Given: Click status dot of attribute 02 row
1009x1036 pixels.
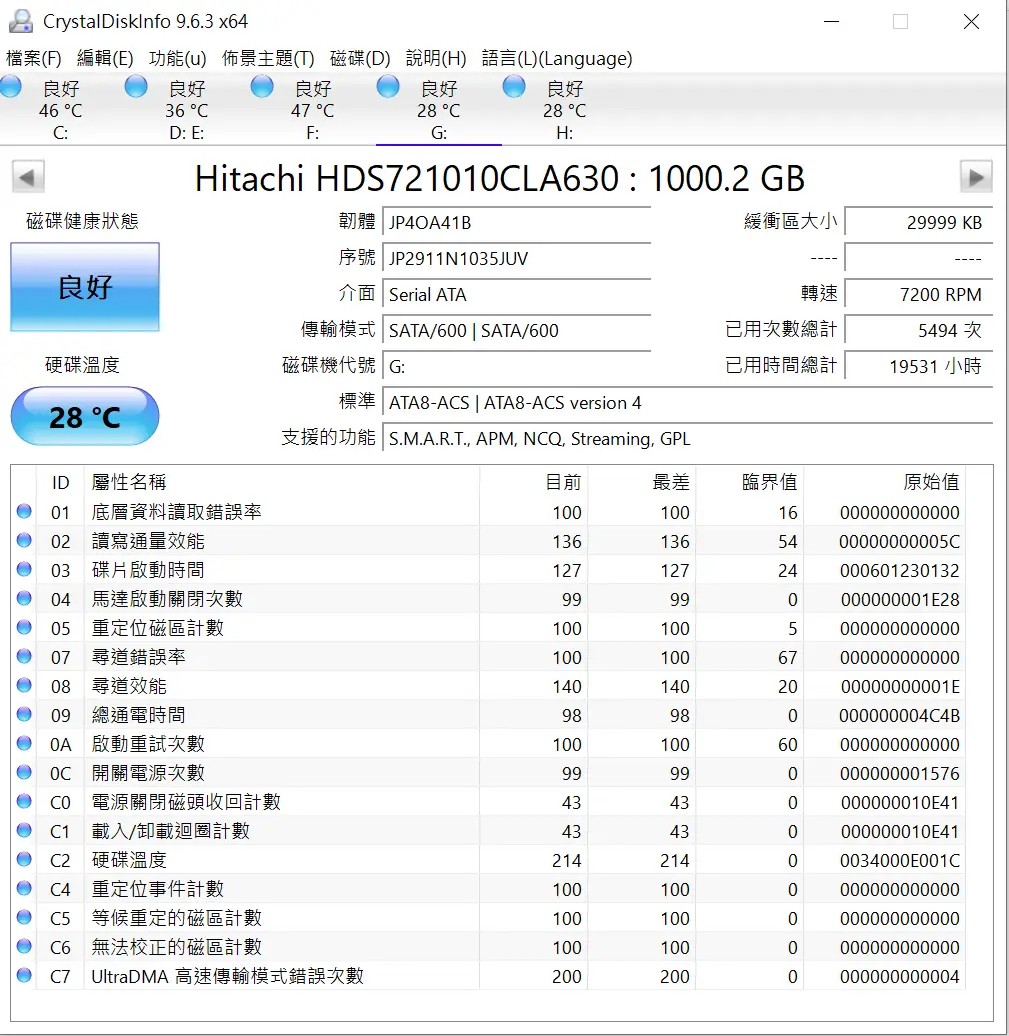Looking at the screenshot, I should pos(24,540).
